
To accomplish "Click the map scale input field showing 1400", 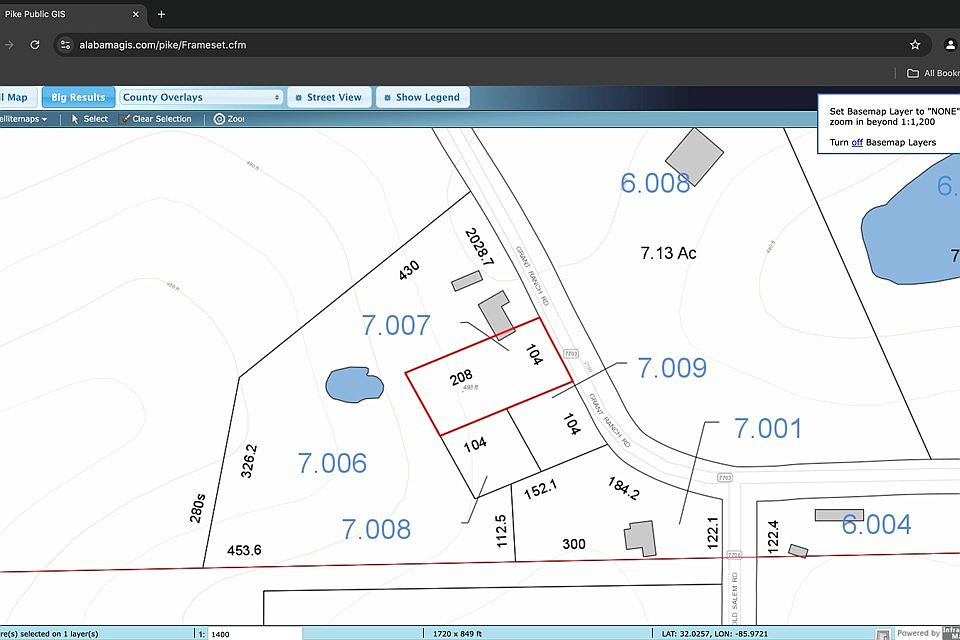I will (x=254, y=634).
